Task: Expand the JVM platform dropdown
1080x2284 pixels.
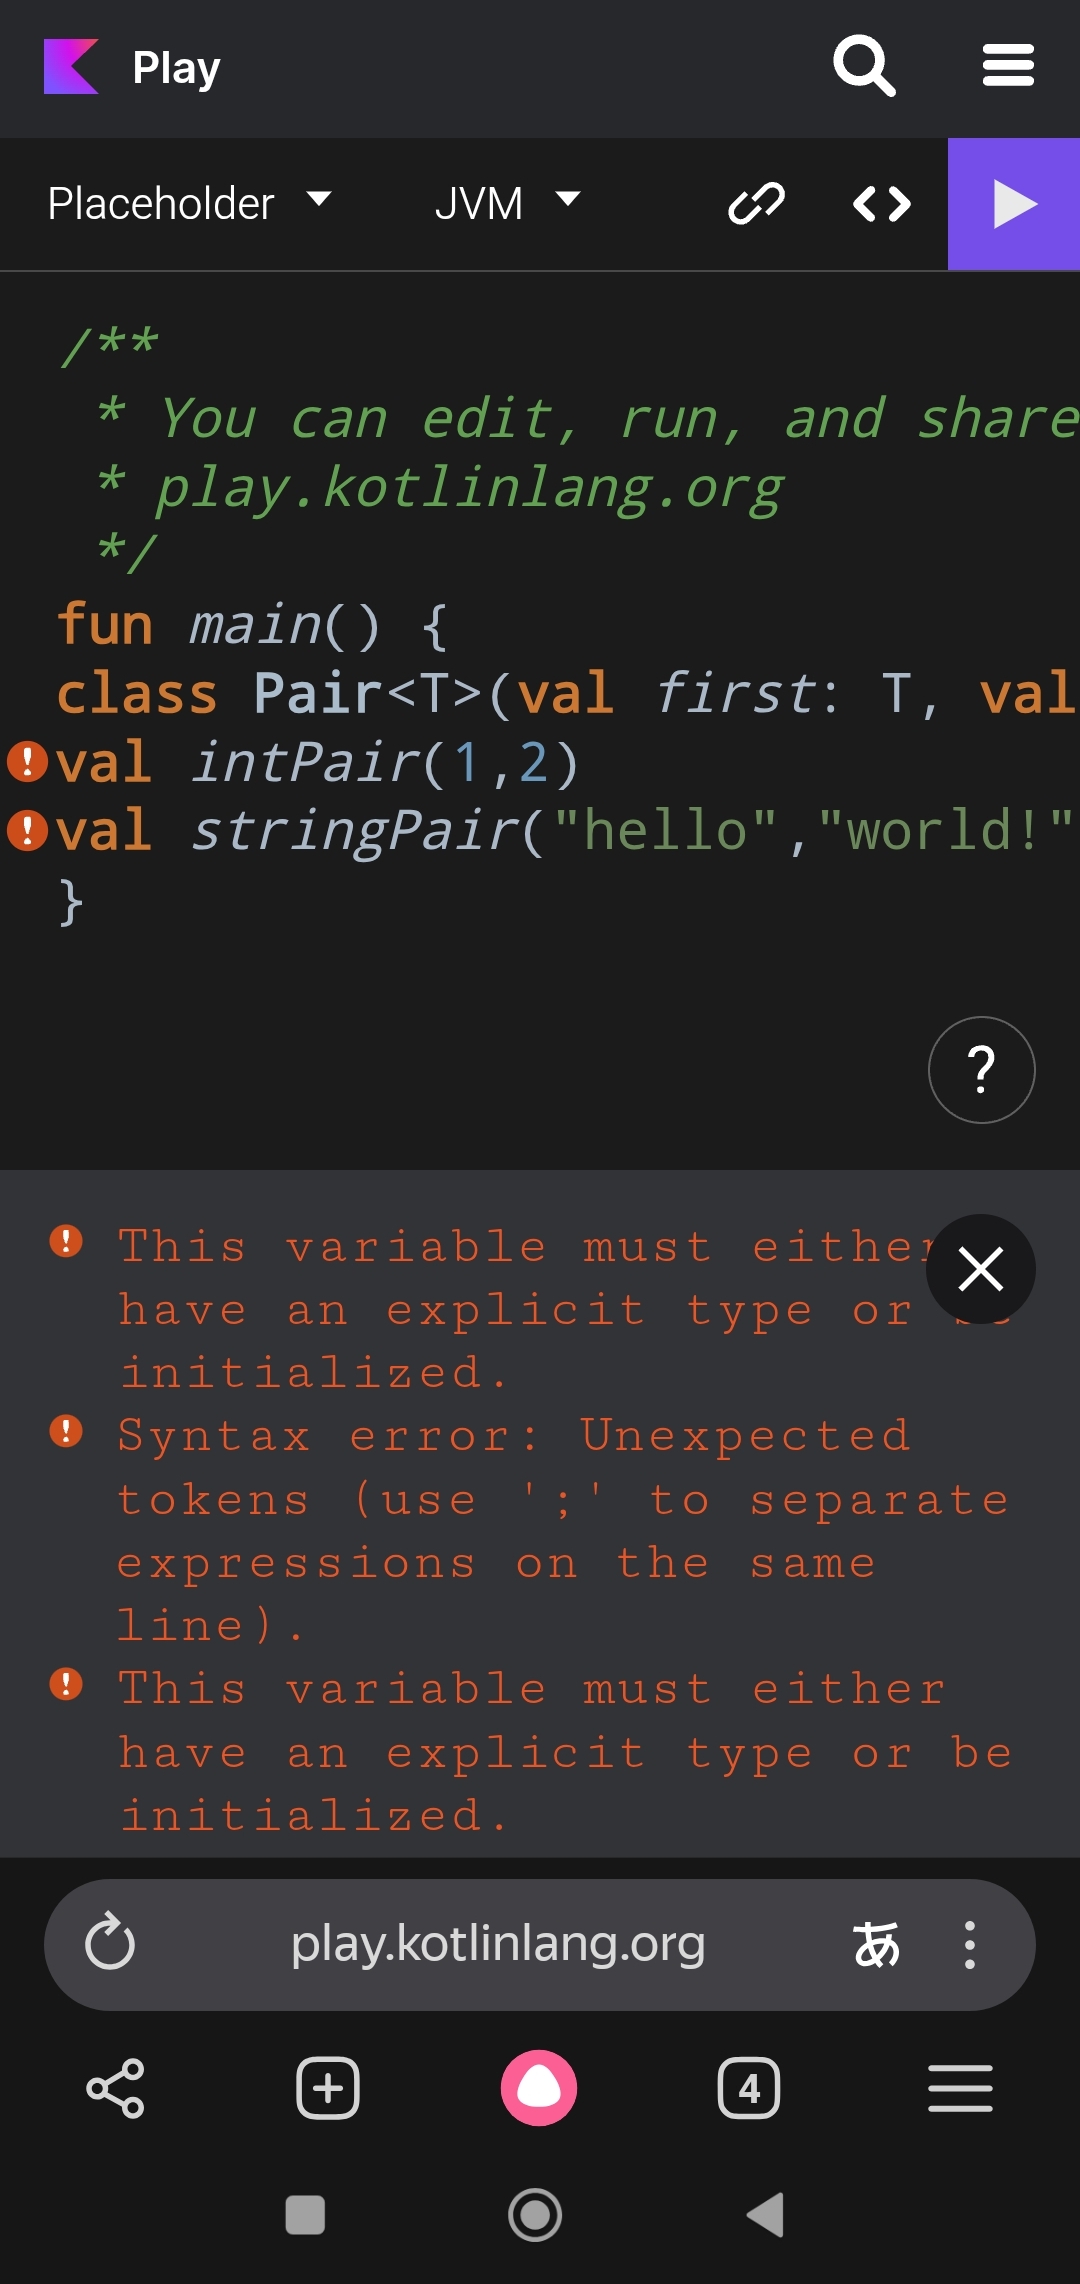Action: (507, 203)
